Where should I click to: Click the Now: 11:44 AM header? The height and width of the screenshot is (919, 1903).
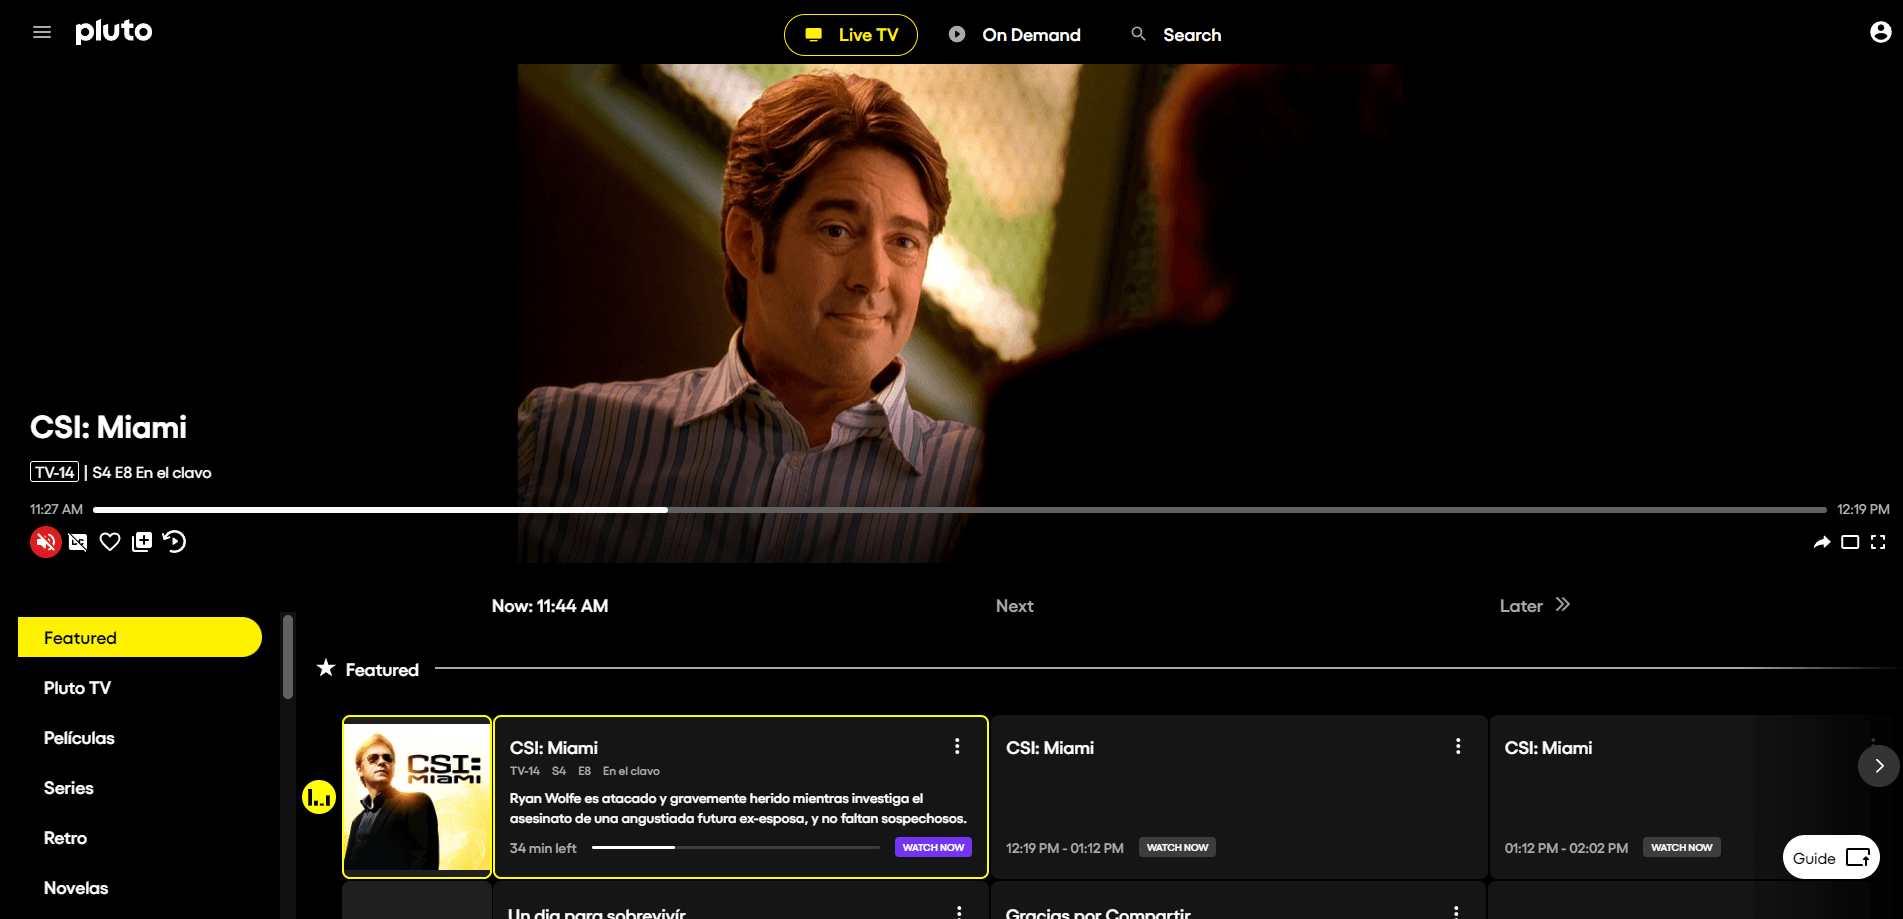click(x=550, y=606)
